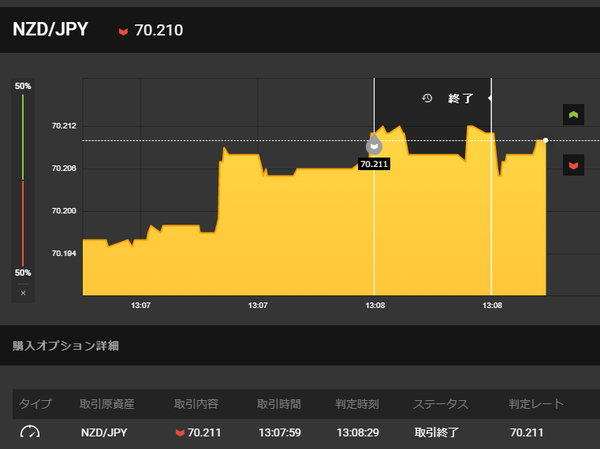This screenshot has width=600, height=449.
Task: Click the lower 50% label on the gauge
Action: (23, 273)
